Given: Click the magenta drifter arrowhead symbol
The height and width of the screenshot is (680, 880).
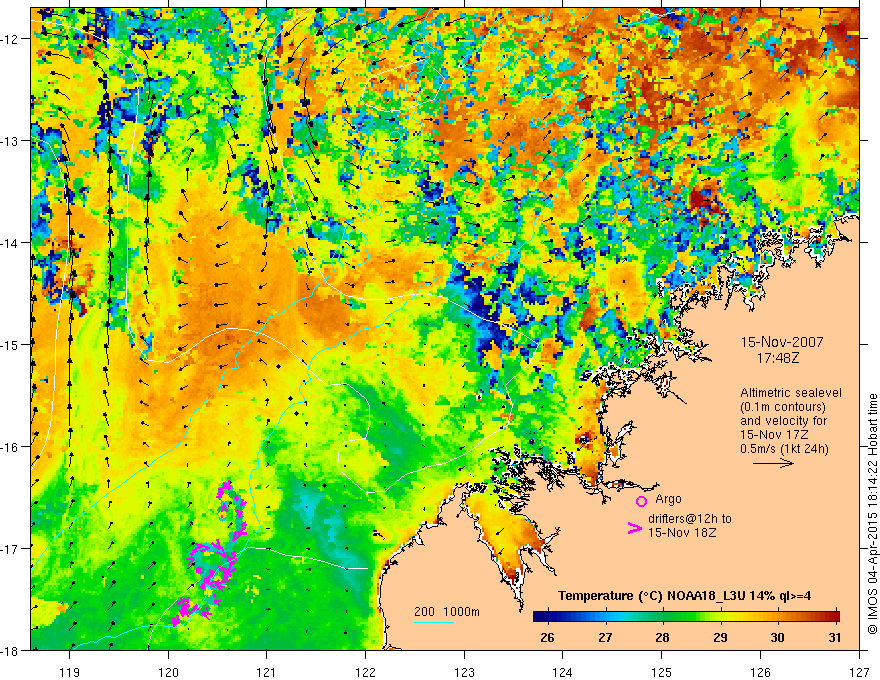Looking at the screenshot, I should click(634, 528).
